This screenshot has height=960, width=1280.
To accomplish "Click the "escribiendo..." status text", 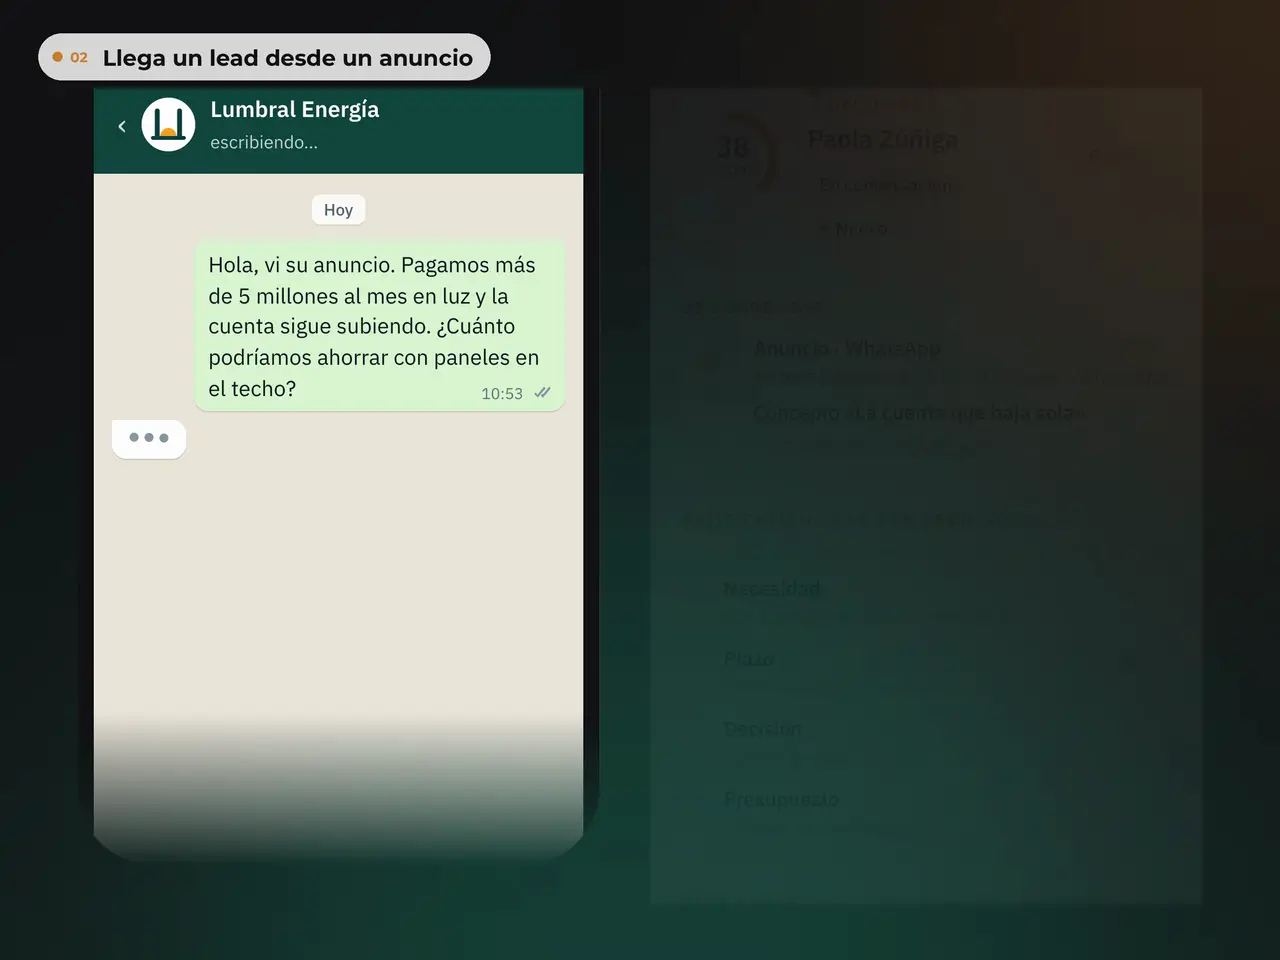I will (x=264, y=143).
